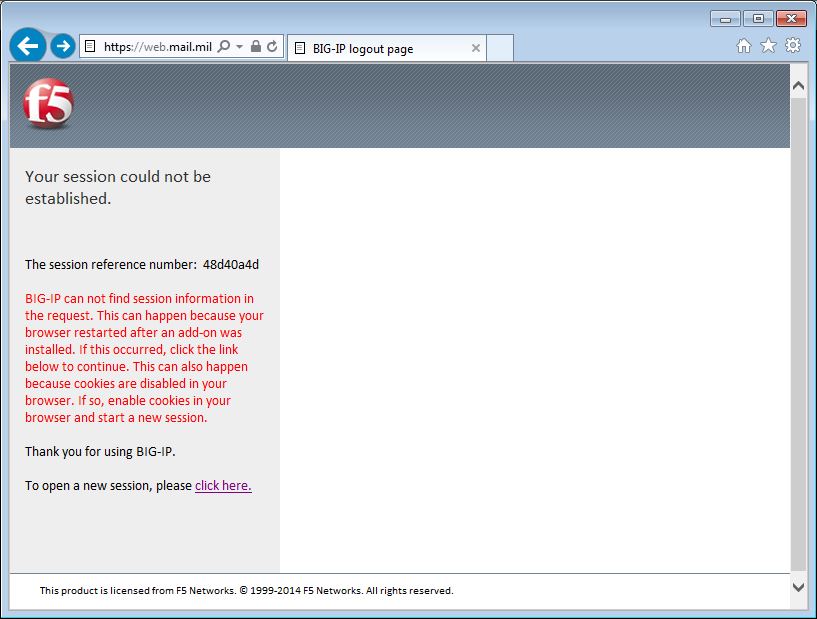Image resolution: width=817 pixels, height=619 pixels.
Task: Click the red F5 logo
Action: point(48,104)
